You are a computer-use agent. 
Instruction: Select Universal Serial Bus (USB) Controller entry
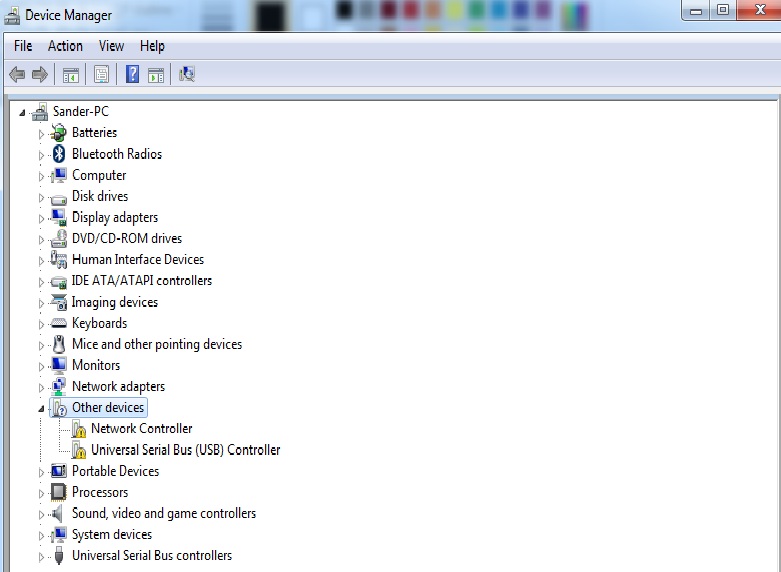[185, 450]
